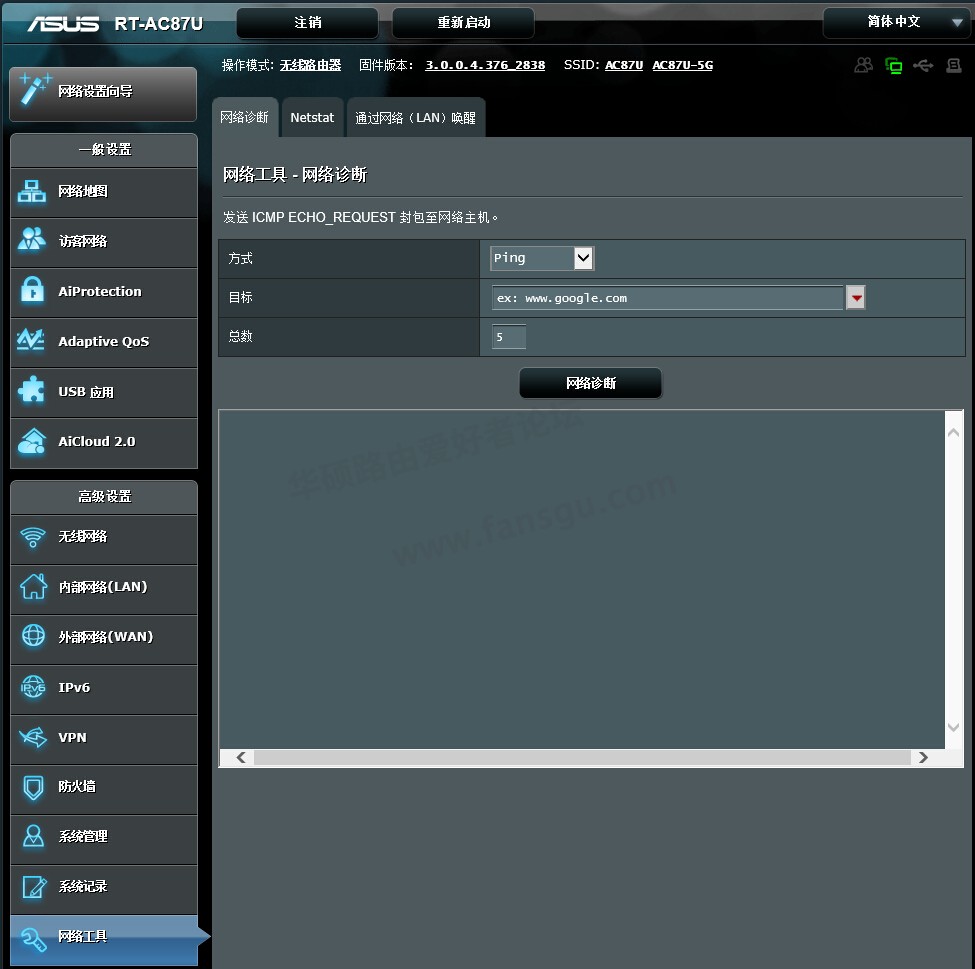Click the Firewall (防火墙) shield icon
This screenshot has height=969, width=975.
[x=33, y=787]
